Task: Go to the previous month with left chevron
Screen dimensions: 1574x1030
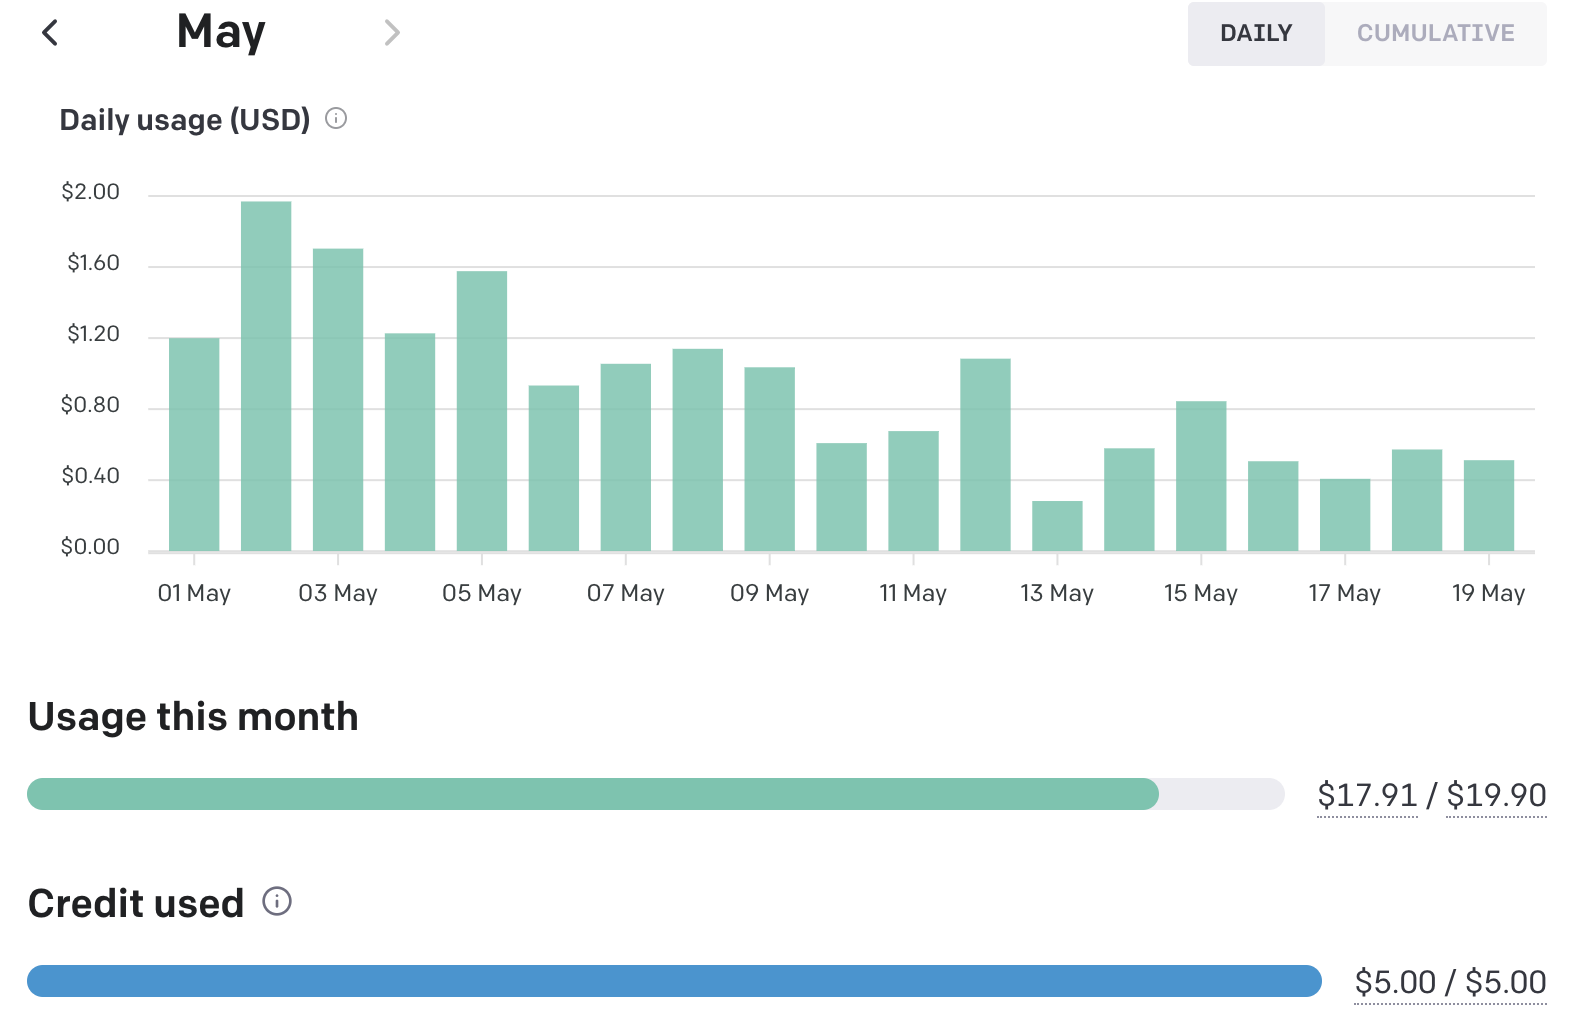Action: (x=50, y=33)
